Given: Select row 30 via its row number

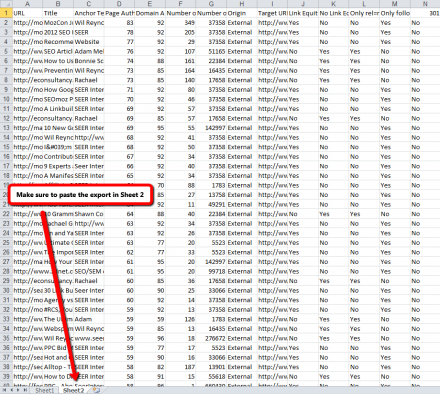Looking at the screenshot, I should coord(6,290).
